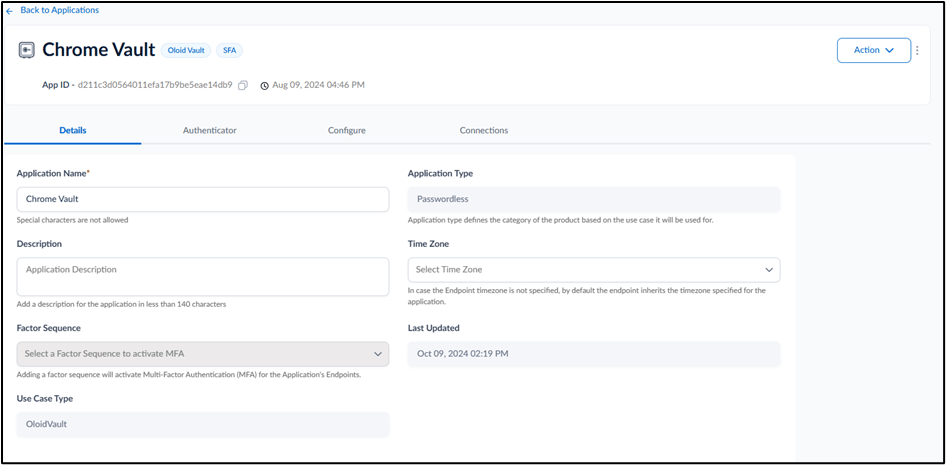This screenshot has width=946, height=465.
Task: Click the Use Case Type OloidVault field
Action: [x=203, y=424]
